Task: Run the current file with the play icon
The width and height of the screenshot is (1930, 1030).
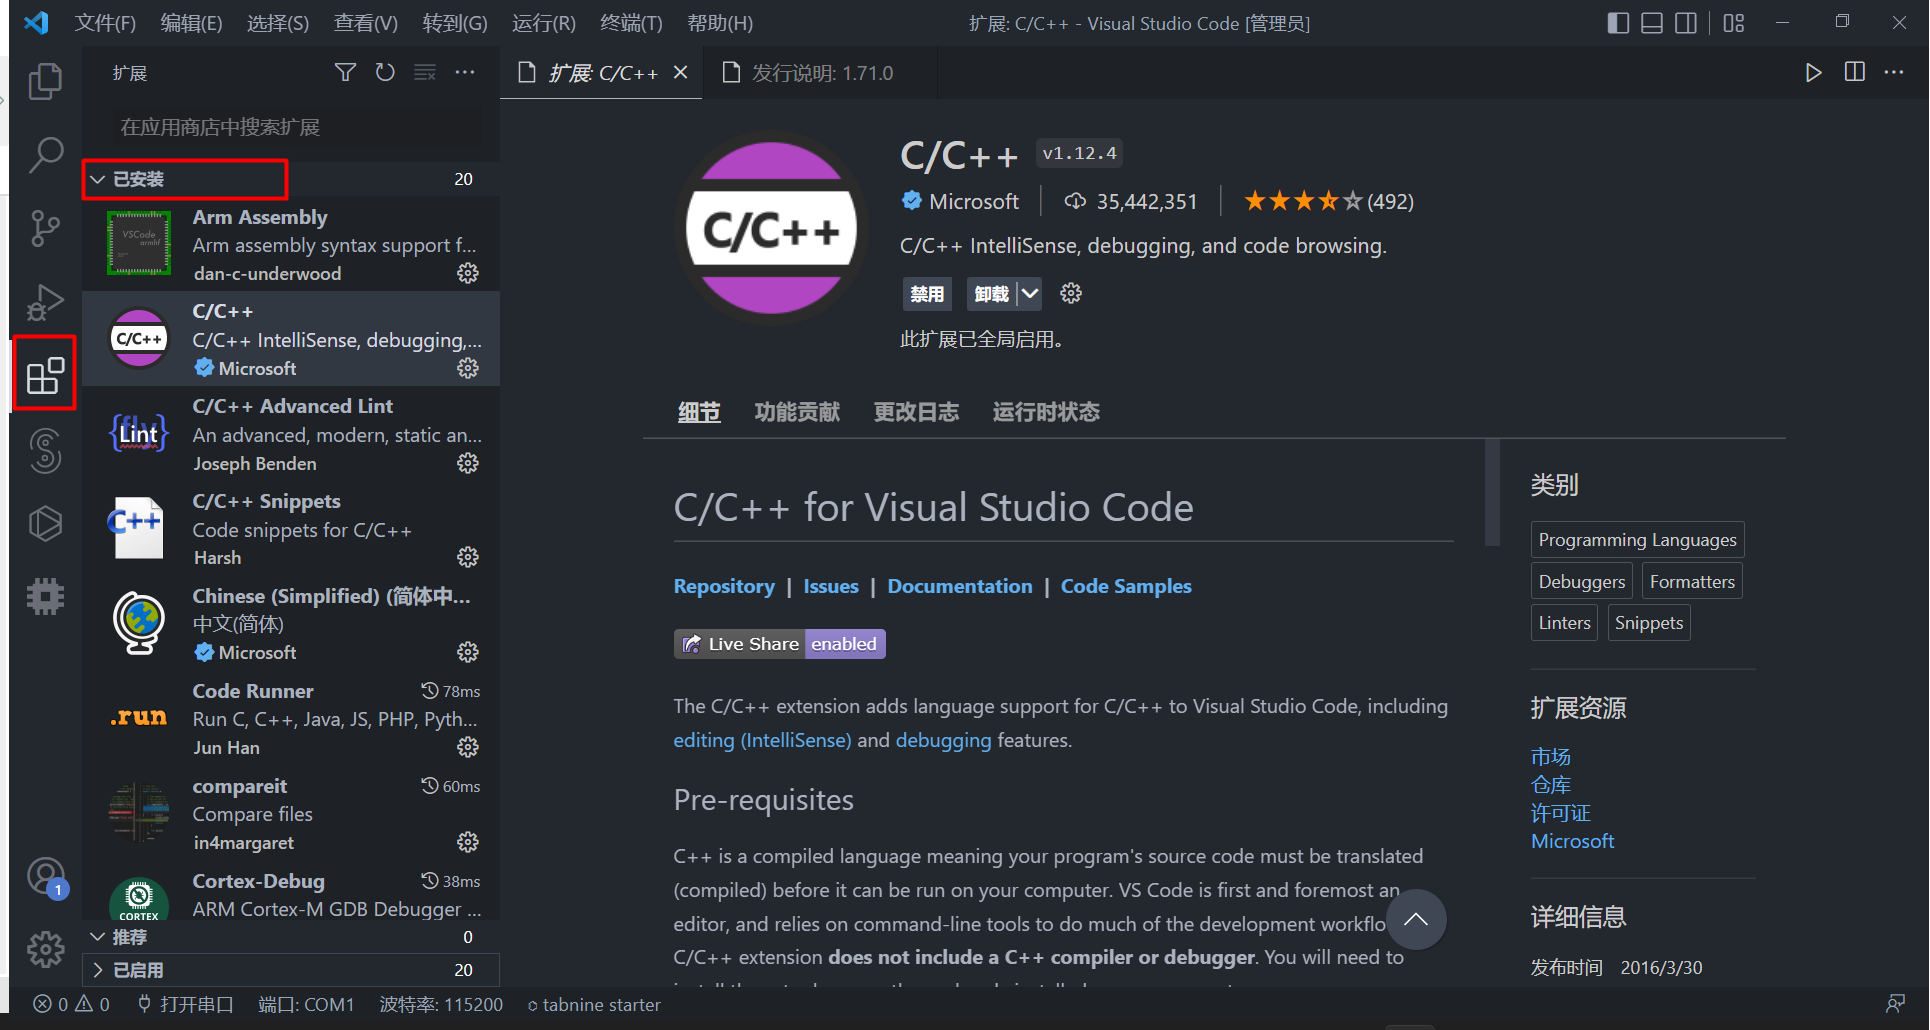Action: pos(1813,72)
